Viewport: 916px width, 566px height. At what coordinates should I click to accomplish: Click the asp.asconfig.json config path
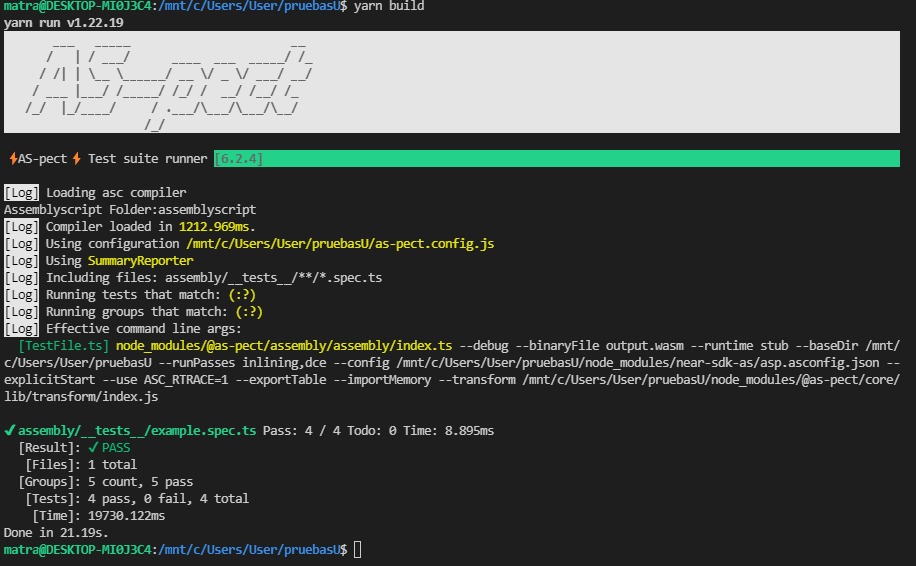tap(638, 363)
